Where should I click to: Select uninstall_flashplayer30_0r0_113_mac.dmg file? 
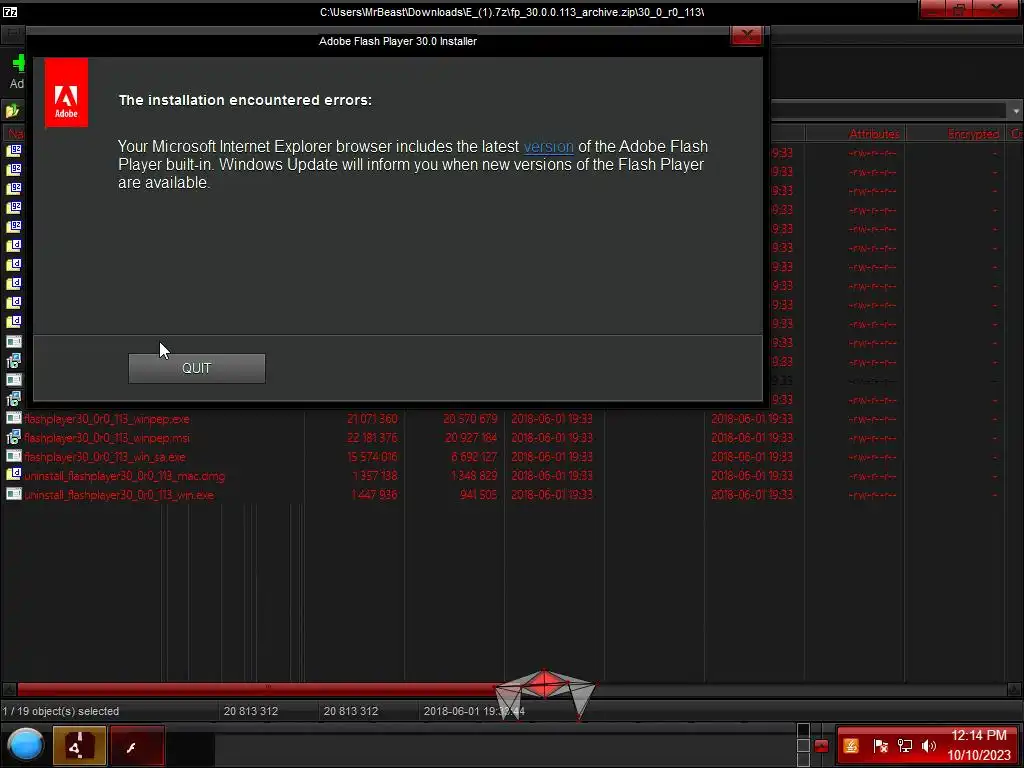click(124, 475)
